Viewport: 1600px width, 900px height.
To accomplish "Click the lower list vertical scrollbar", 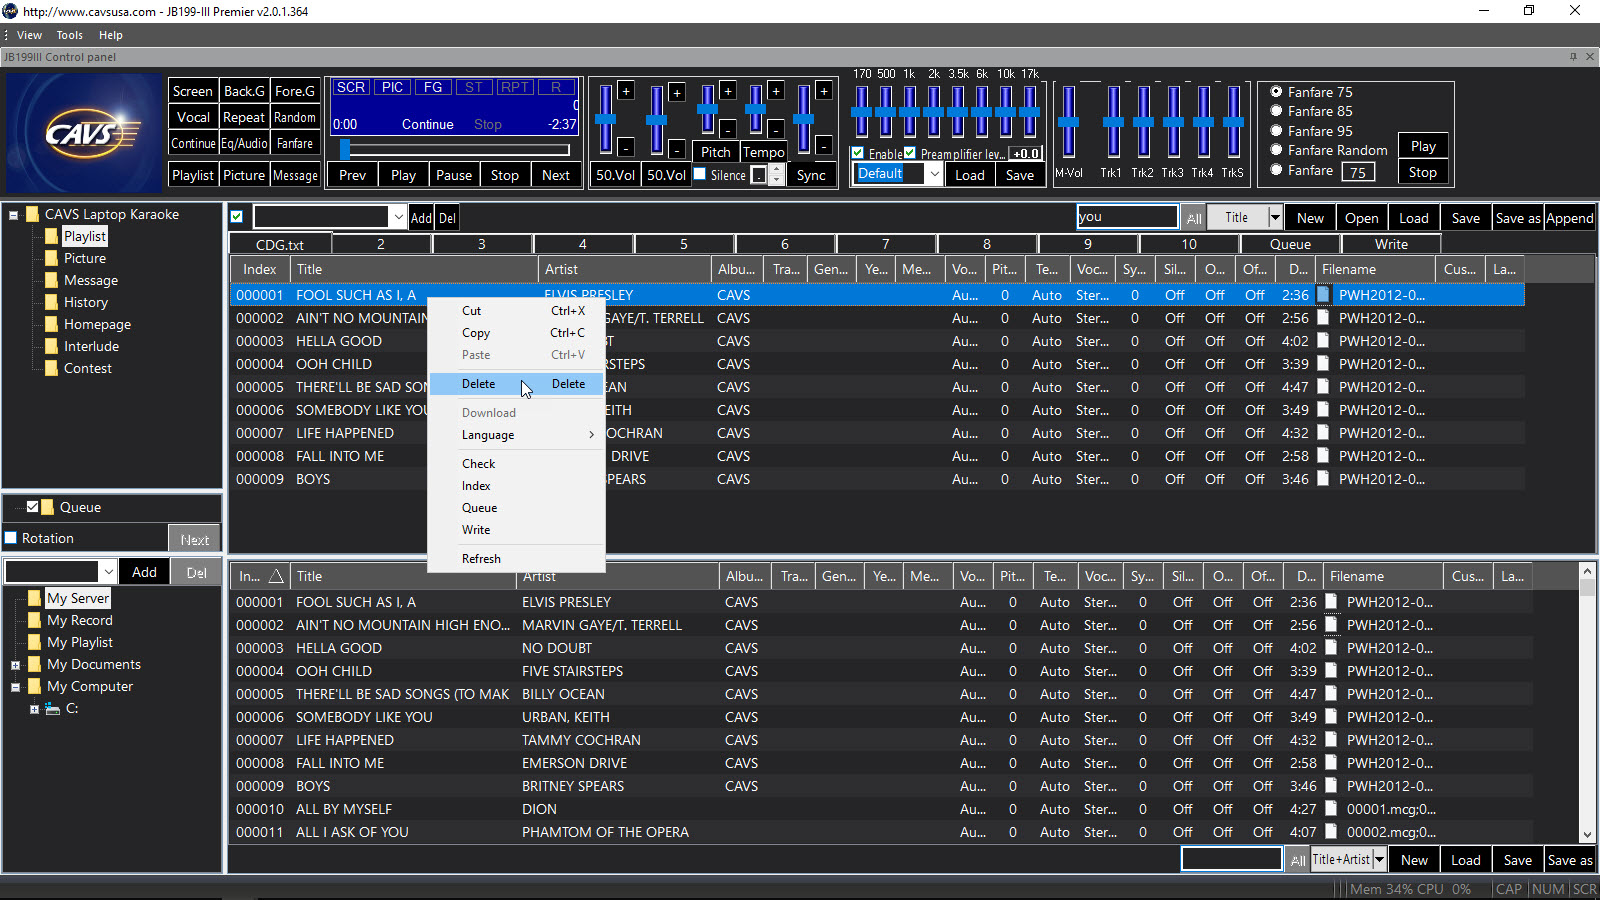I will [x=1587, y=703].
